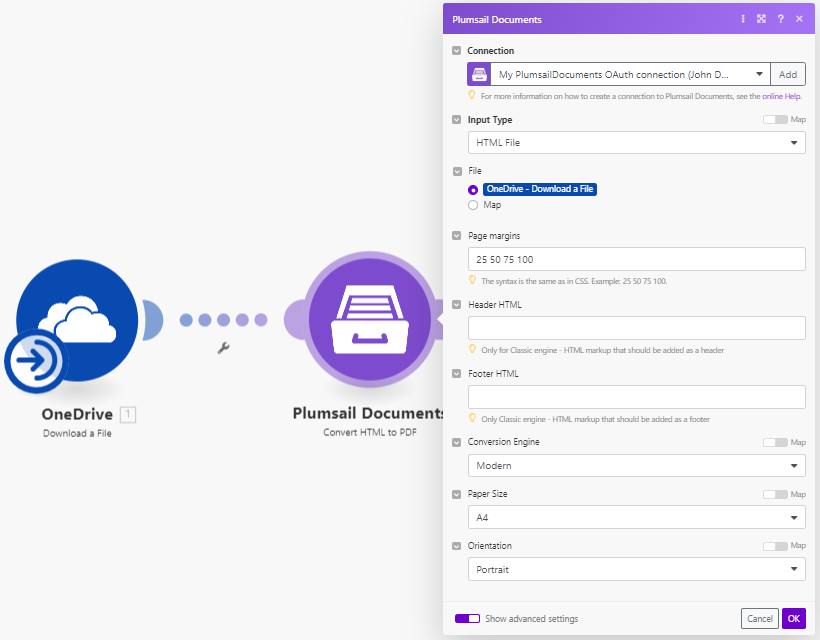Toggle the Paper Size field checkbox
This screenshot has width=820, height=640.
pos(457,494)
